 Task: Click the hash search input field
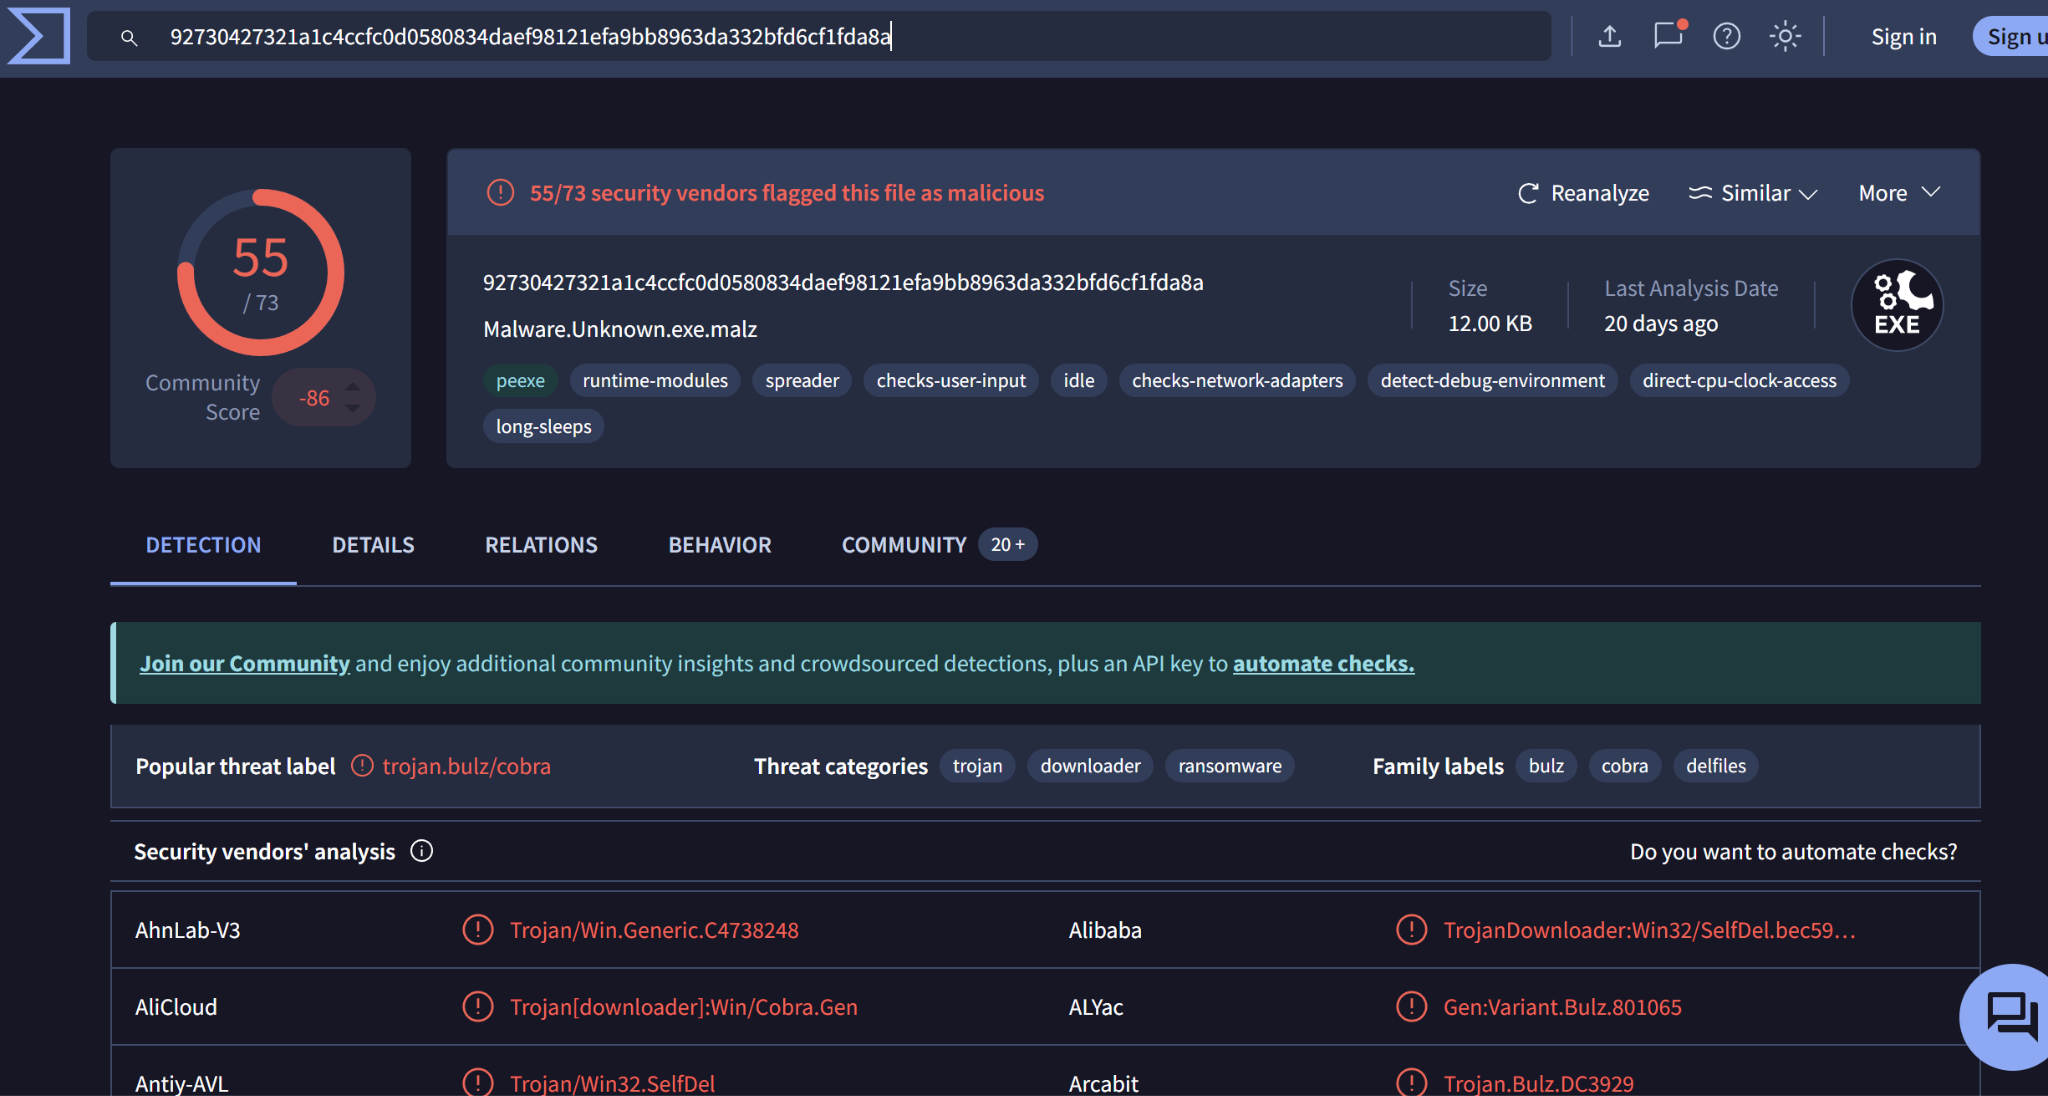coord(819,37)
